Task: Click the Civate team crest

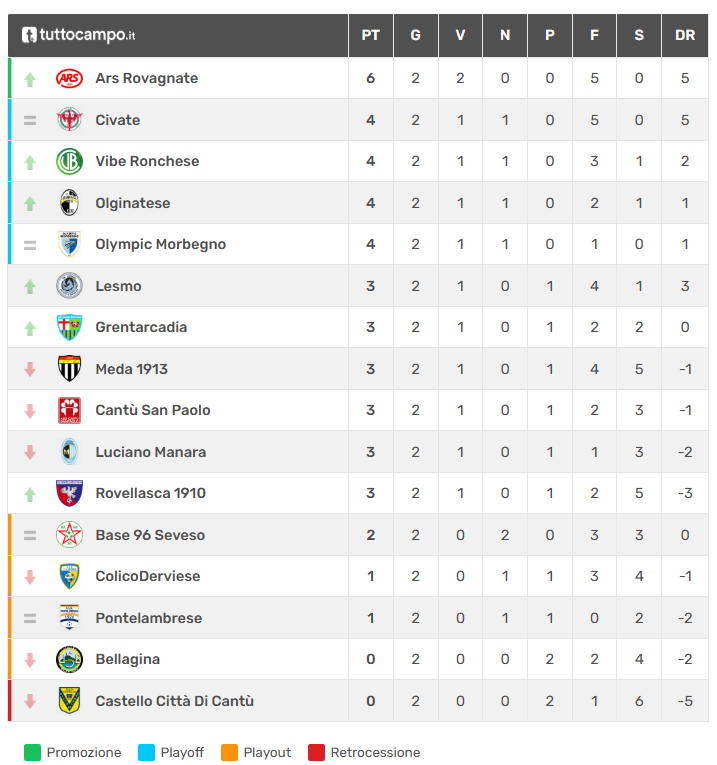Action: pos(69,120)
